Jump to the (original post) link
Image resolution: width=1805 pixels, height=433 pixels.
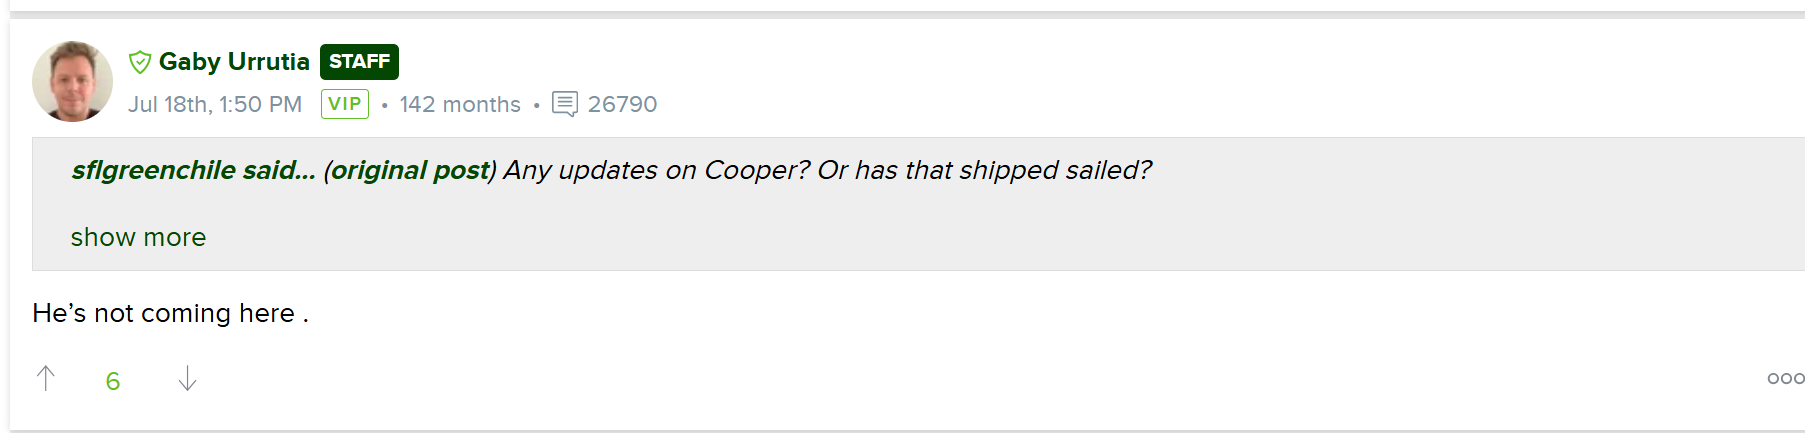[410, 170]
